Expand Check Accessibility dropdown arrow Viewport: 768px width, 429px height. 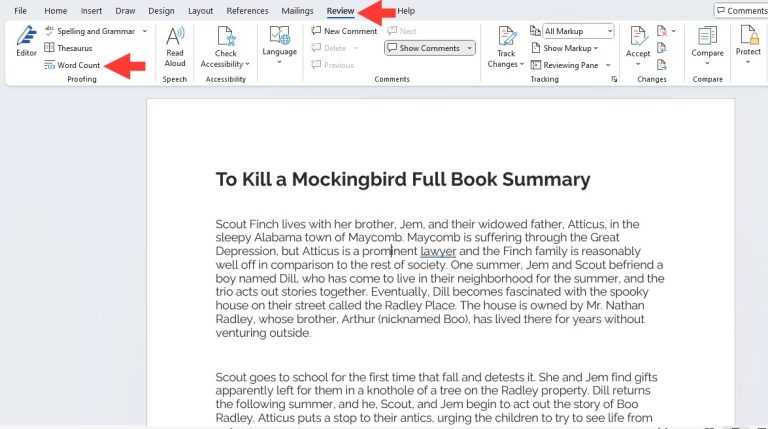247,64
